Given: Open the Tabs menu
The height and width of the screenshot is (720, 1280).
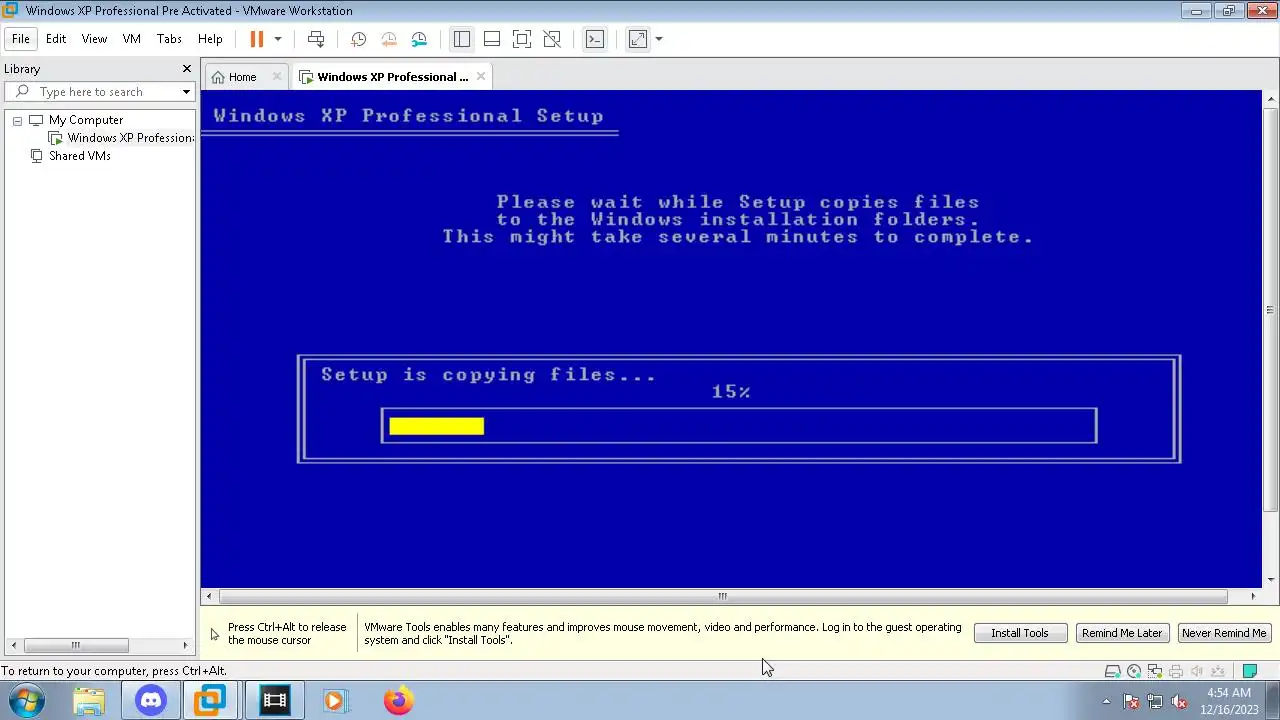Looking at the screenshot, I should 169,39.
